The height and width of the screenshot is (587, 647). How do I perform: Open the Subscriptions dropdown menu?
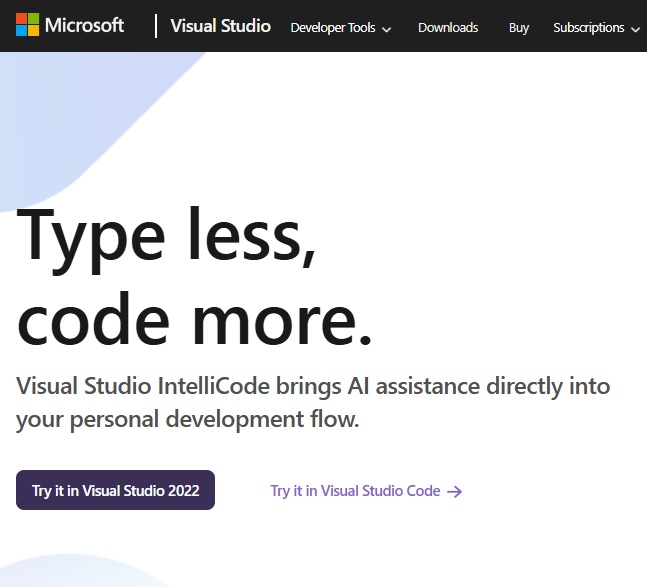589,28
